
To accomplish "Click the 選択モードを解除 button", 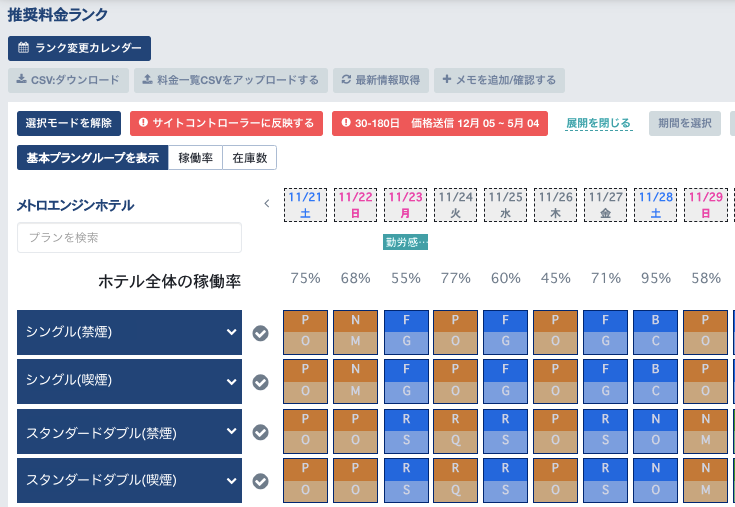I will (69, 123).
